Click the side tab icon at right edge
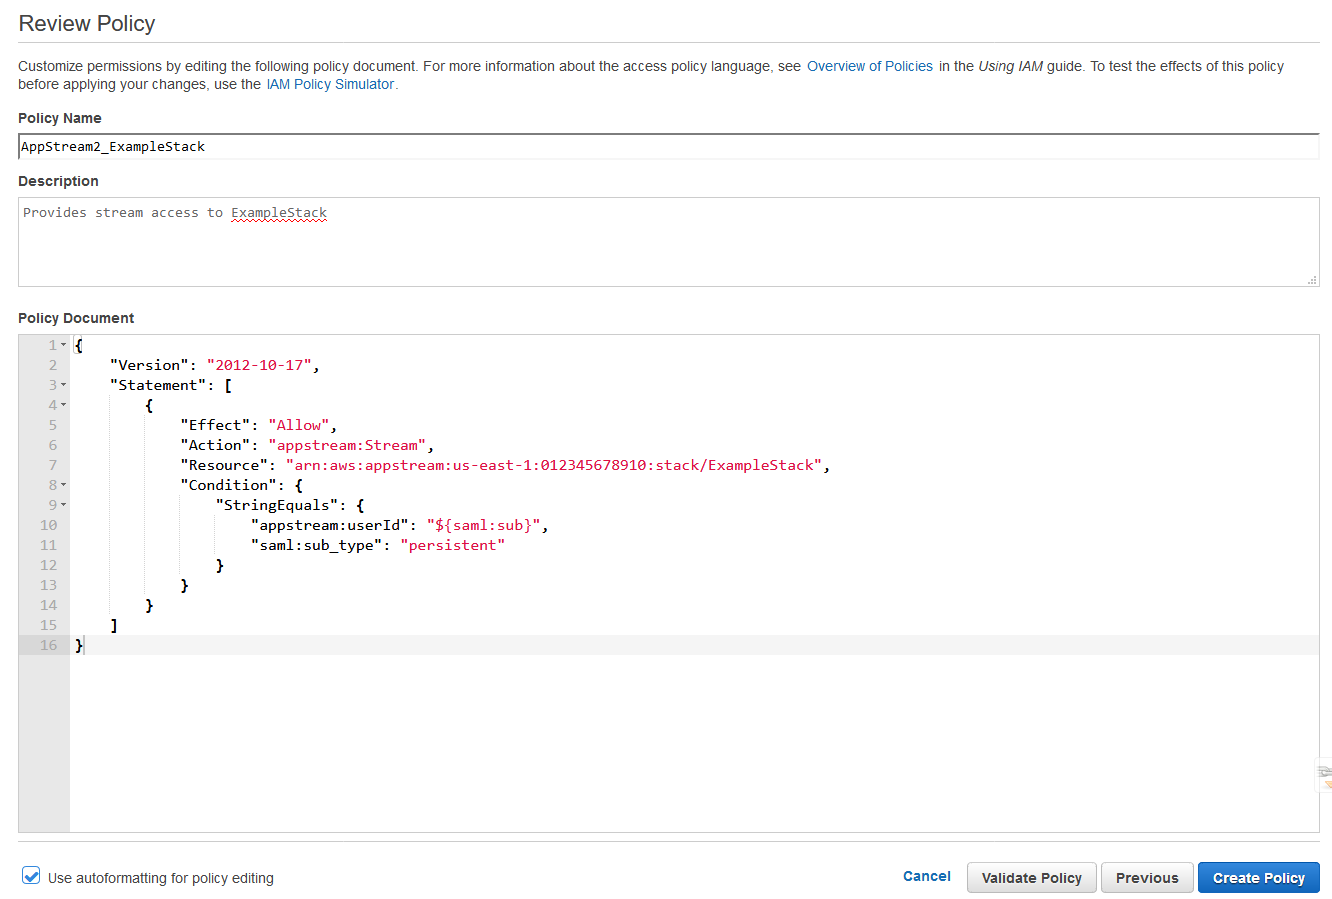Screen dimensions: 1332x899 click(1325, 776)
